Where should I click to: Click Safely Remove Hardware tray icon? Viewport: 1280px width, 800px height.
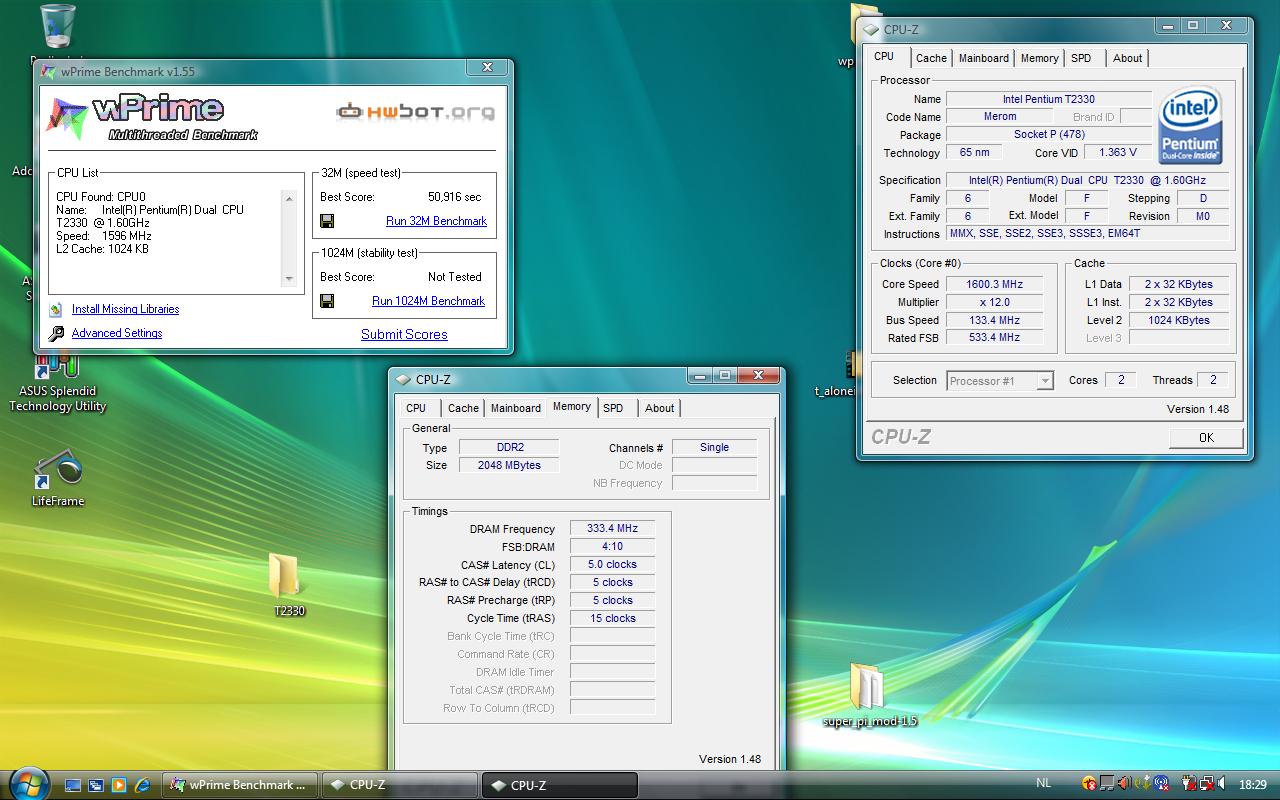click(1142, 783)
